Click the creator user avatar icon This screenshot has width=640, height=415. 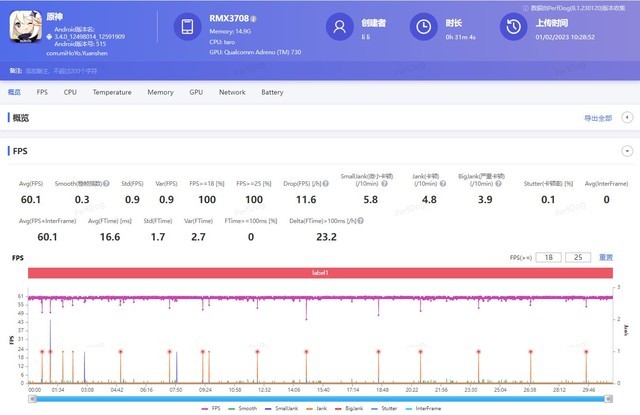(x=342, y=27)
